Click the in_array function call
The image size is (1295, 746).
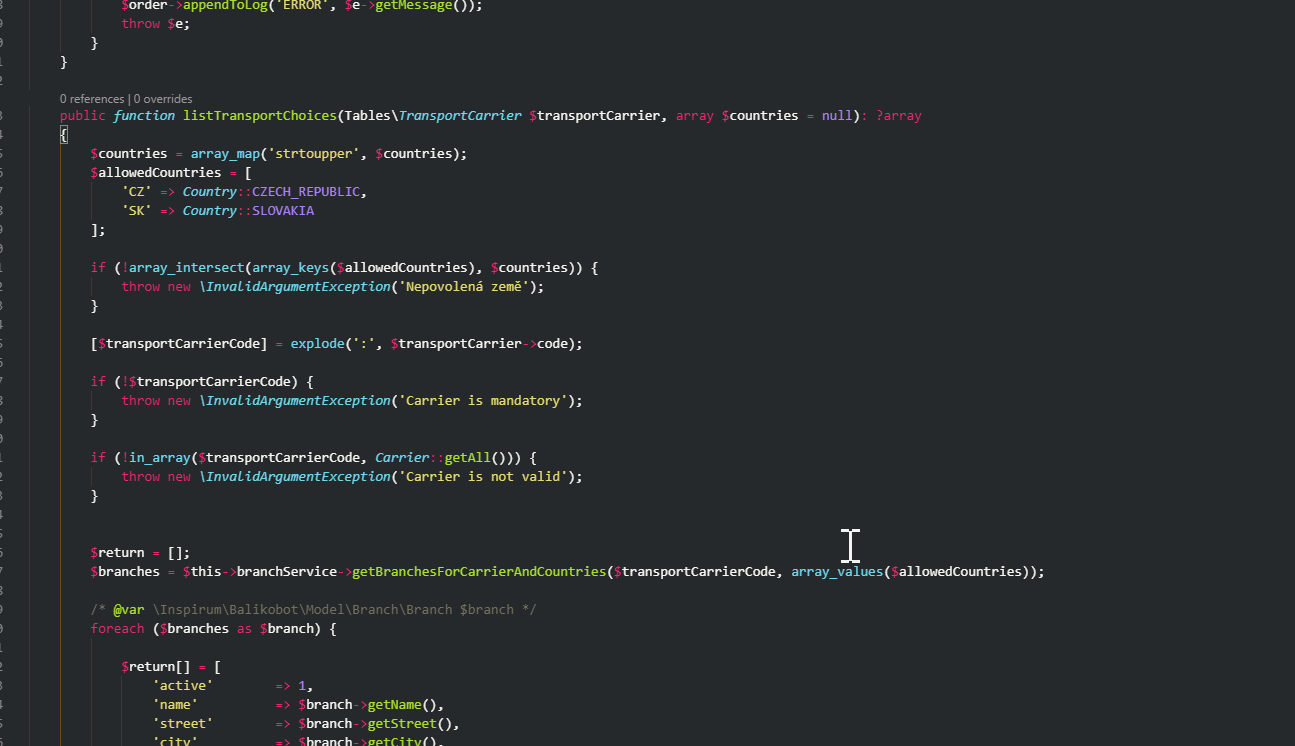(160, 458)
